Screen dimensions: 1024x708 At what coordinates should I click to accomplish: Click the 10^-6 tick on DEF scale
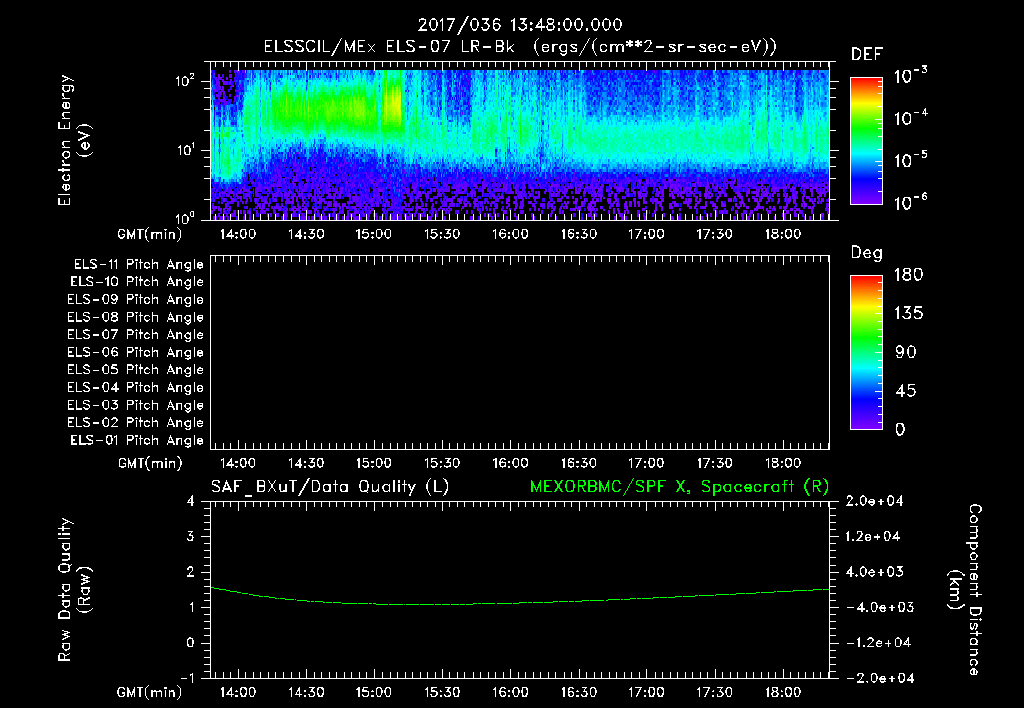[910, 202]
